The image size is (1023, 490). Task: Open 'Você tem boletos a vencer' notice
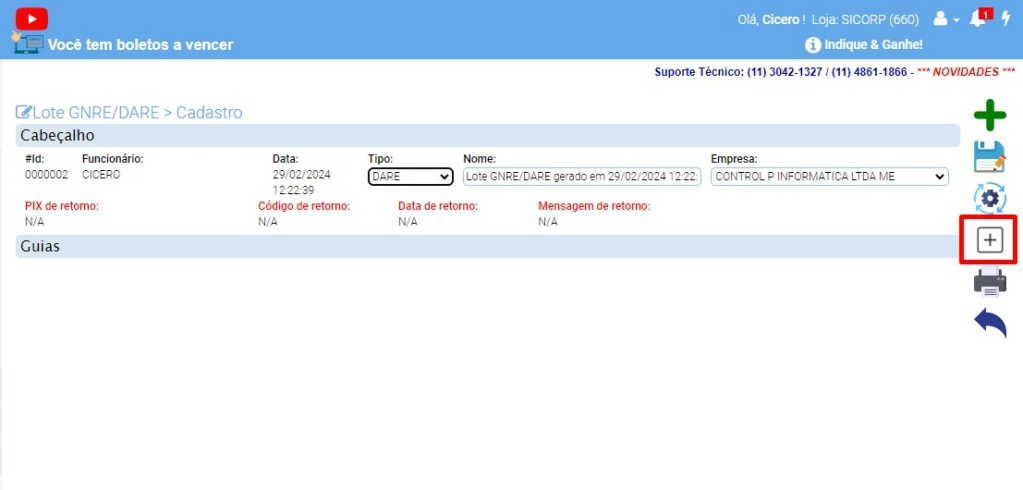(140, 45)
